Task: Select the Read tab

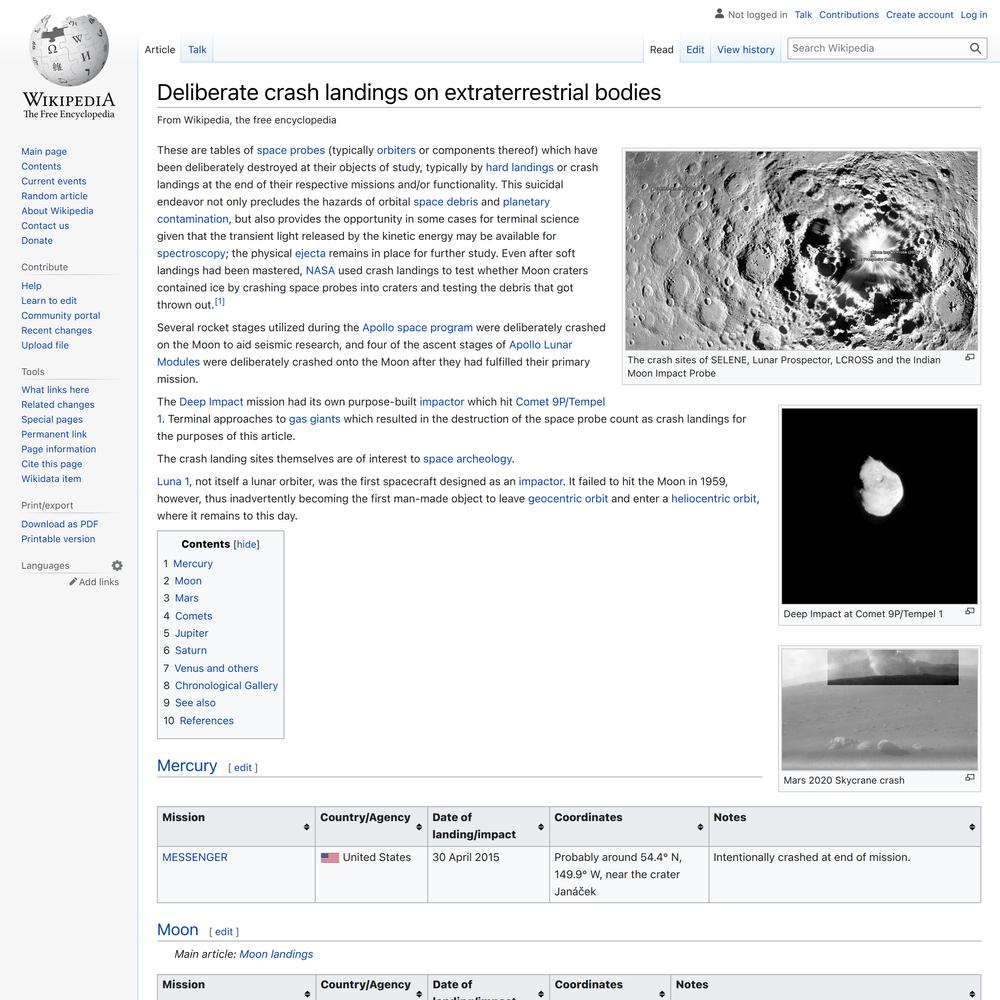Action: tap(661, 50)
